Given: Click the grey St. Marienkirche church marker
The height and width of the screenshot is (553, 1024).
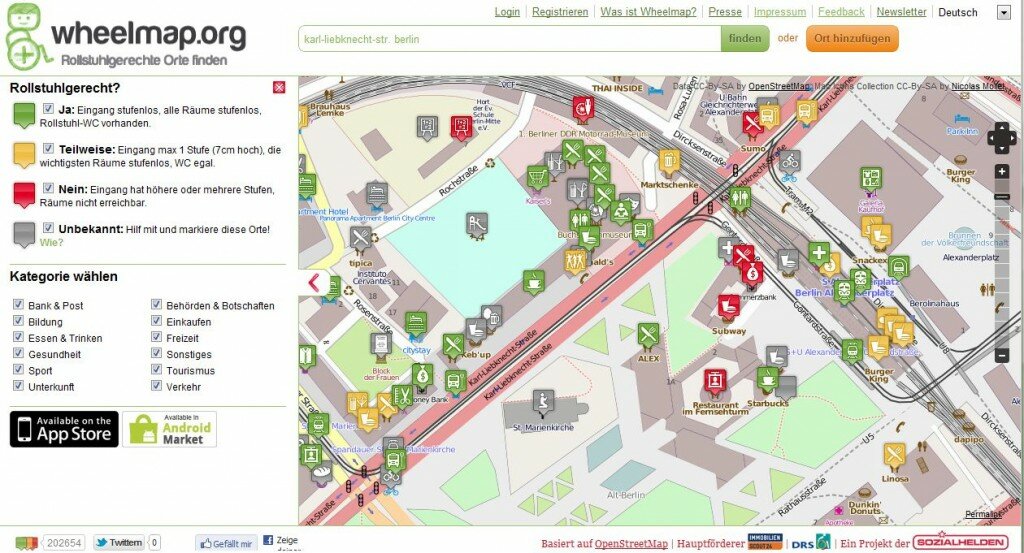Looking at the screenshot, I should point(543,403).
